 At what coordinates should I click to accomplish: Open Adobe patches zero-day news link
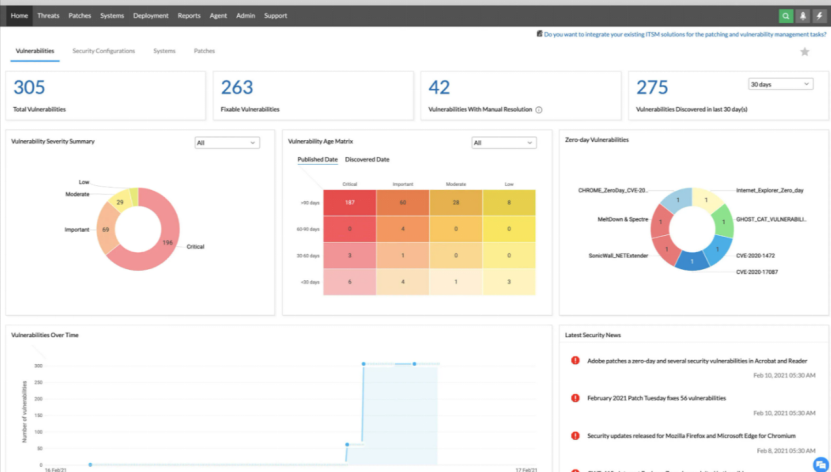[697, 361]
